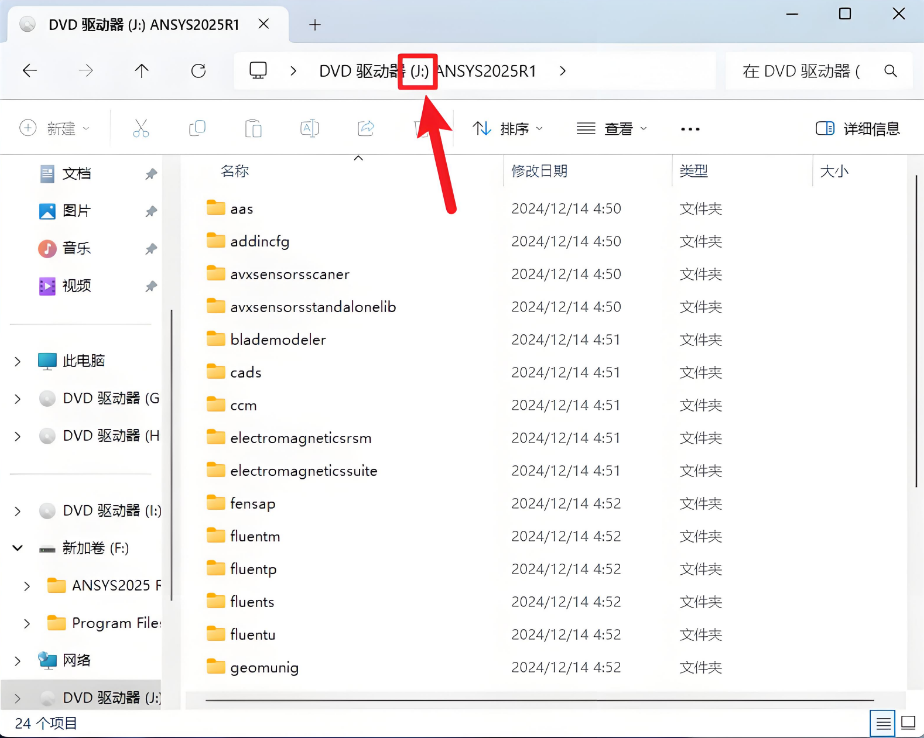This screenshot has width=924, height=738.
Task: Click the Paste clipboard icon
Action: [x=253, y=128]
